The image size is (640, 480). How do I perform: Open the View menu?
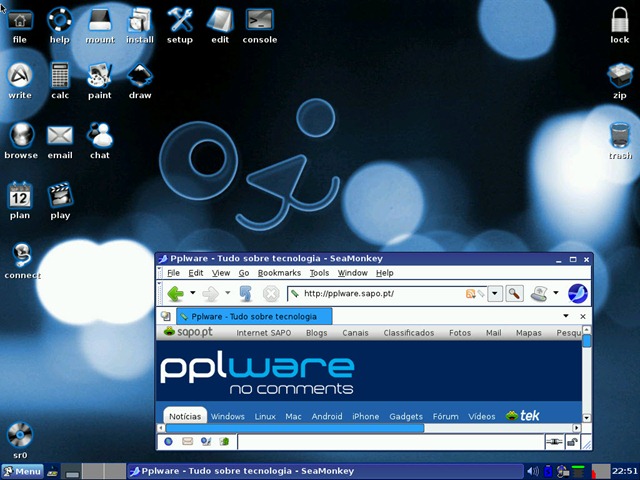coord(221,273)
